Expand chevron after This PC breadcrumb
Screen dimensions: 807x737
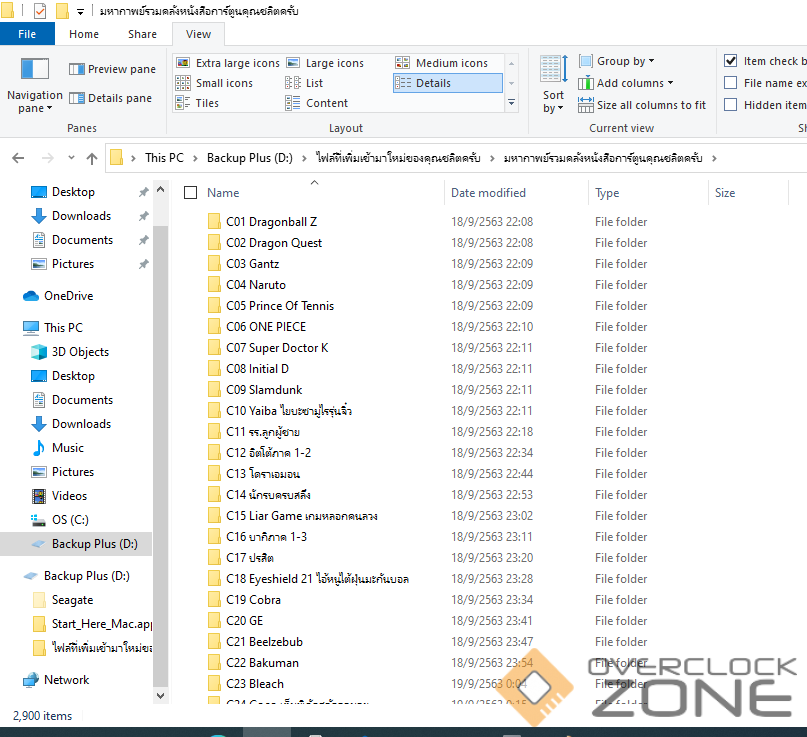coord(195,158)
